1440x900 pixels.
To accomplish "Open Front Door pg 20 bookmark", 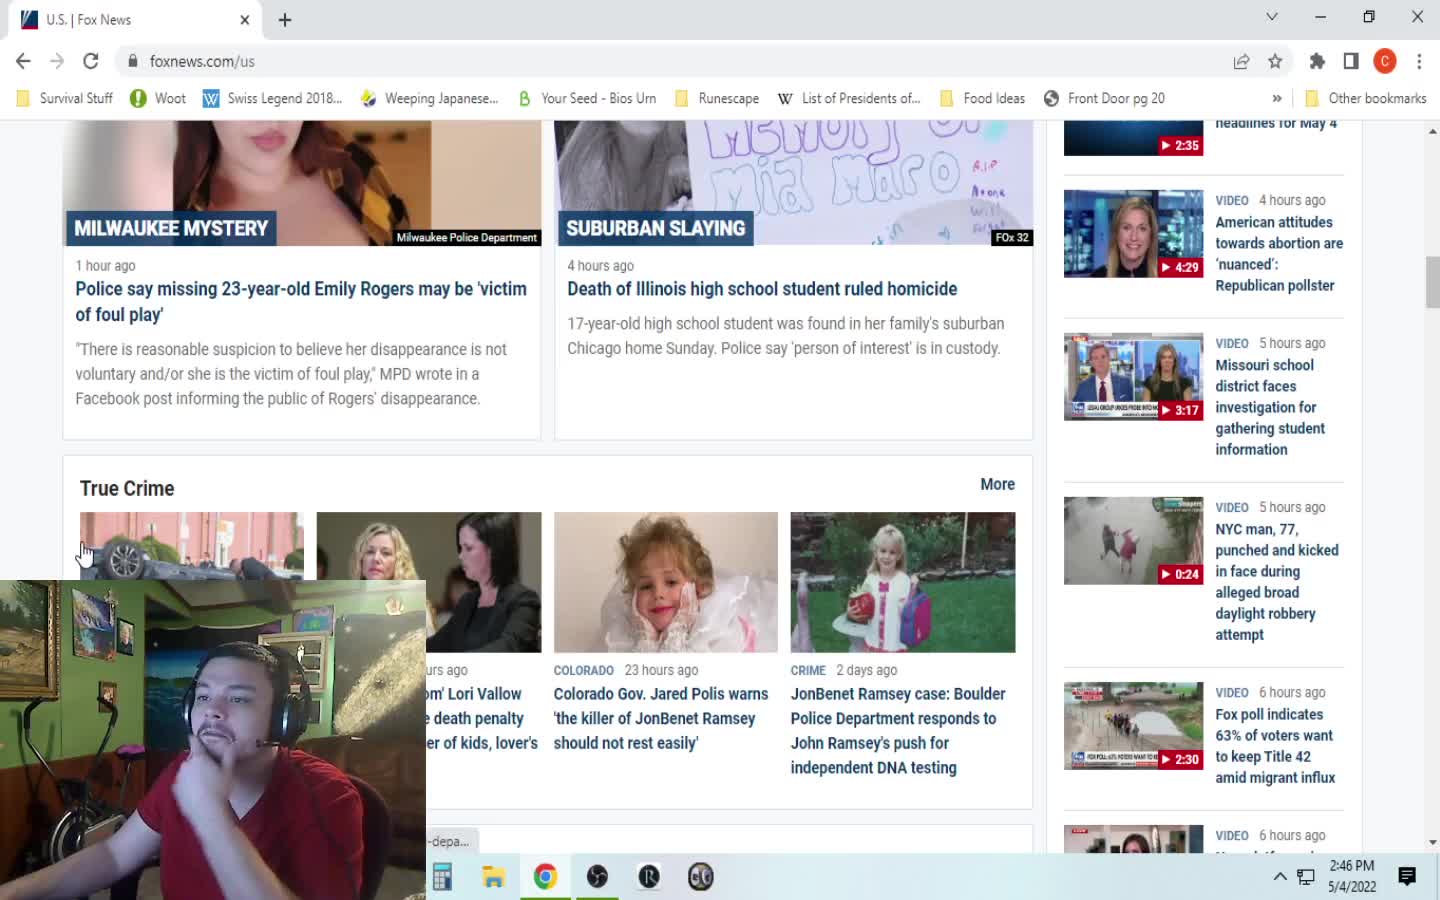I will (1104, 98).
